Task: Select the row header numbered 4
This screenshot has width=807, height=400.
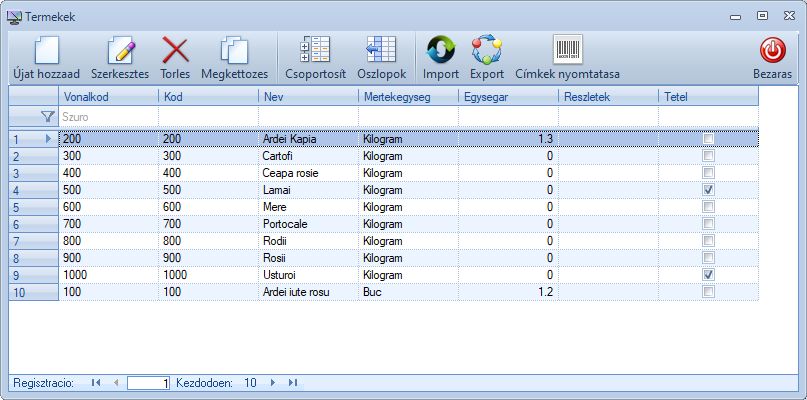Action: tap(33, 189)
